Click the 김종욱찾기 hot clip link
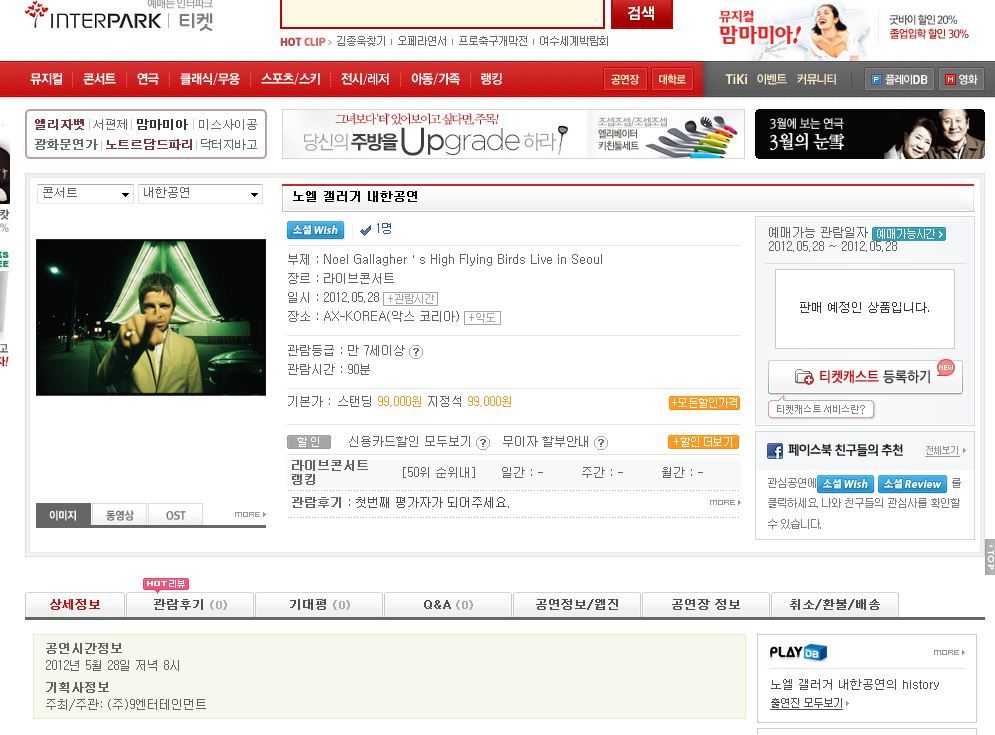995x735 pixels. (x=360, y=41)
